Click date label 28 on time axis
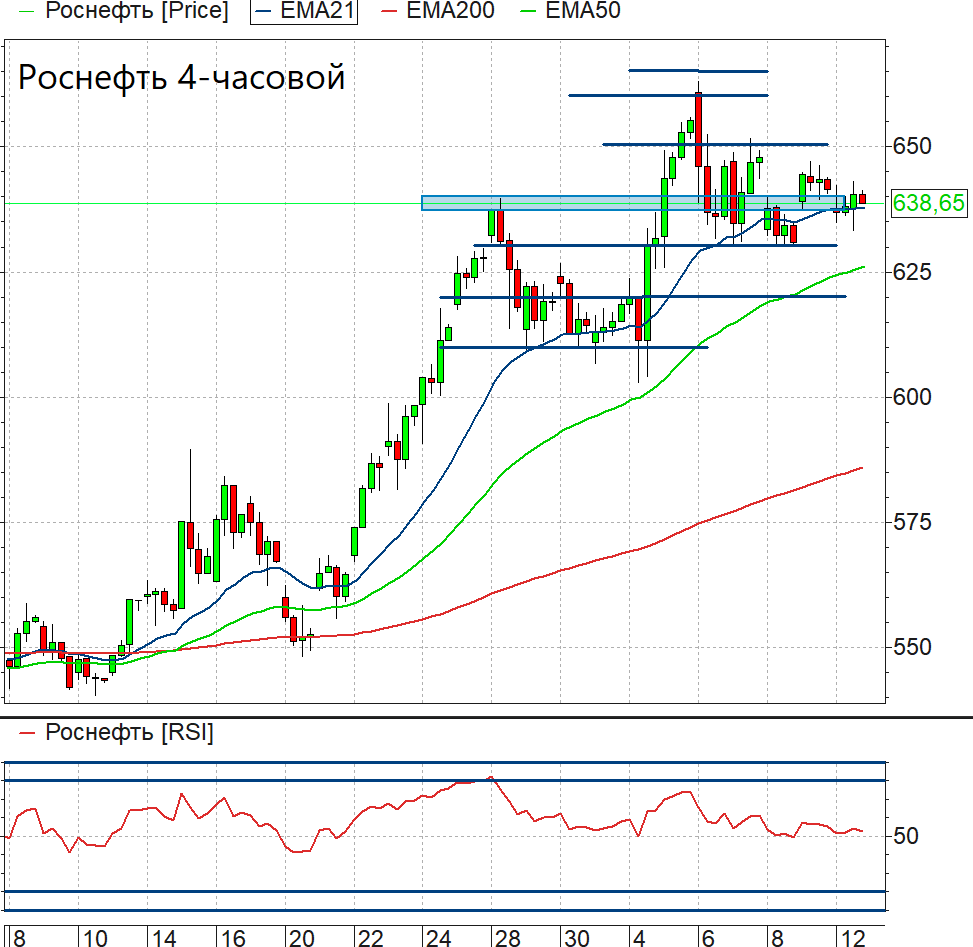Image resolution: width=973 pixels, height=947 pixels. [508, 938]
